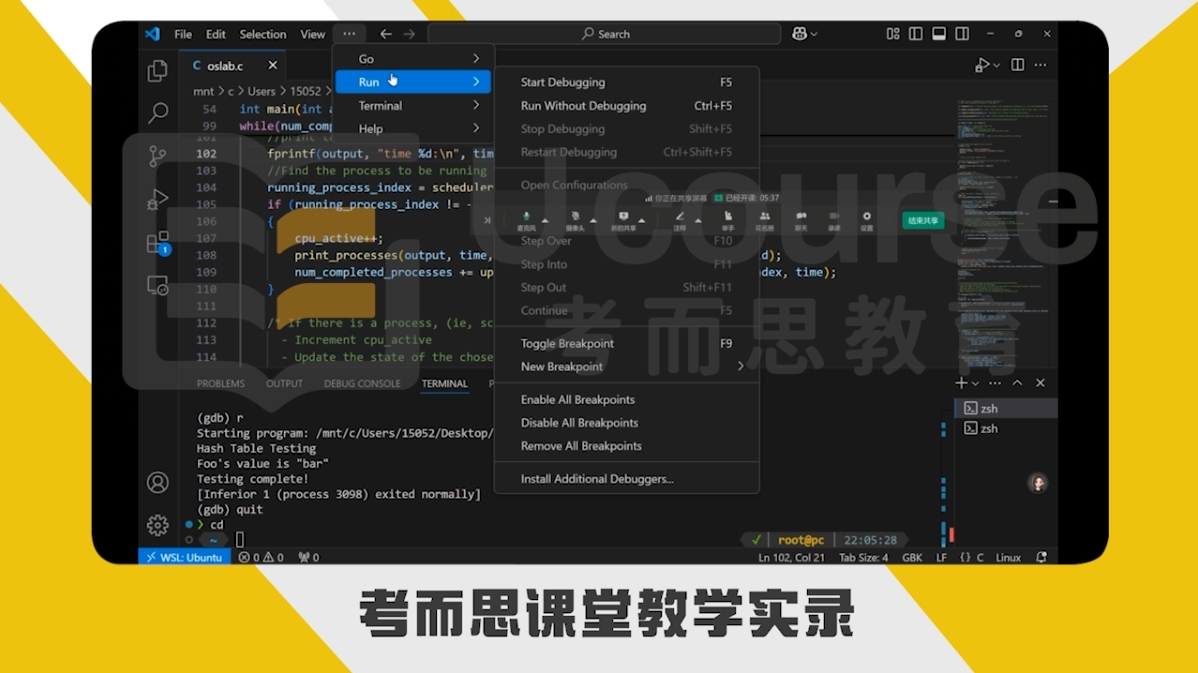The image size is (1198, 673).
Task: Open the Explorer view in activity bar
Action: click(157, 70)
